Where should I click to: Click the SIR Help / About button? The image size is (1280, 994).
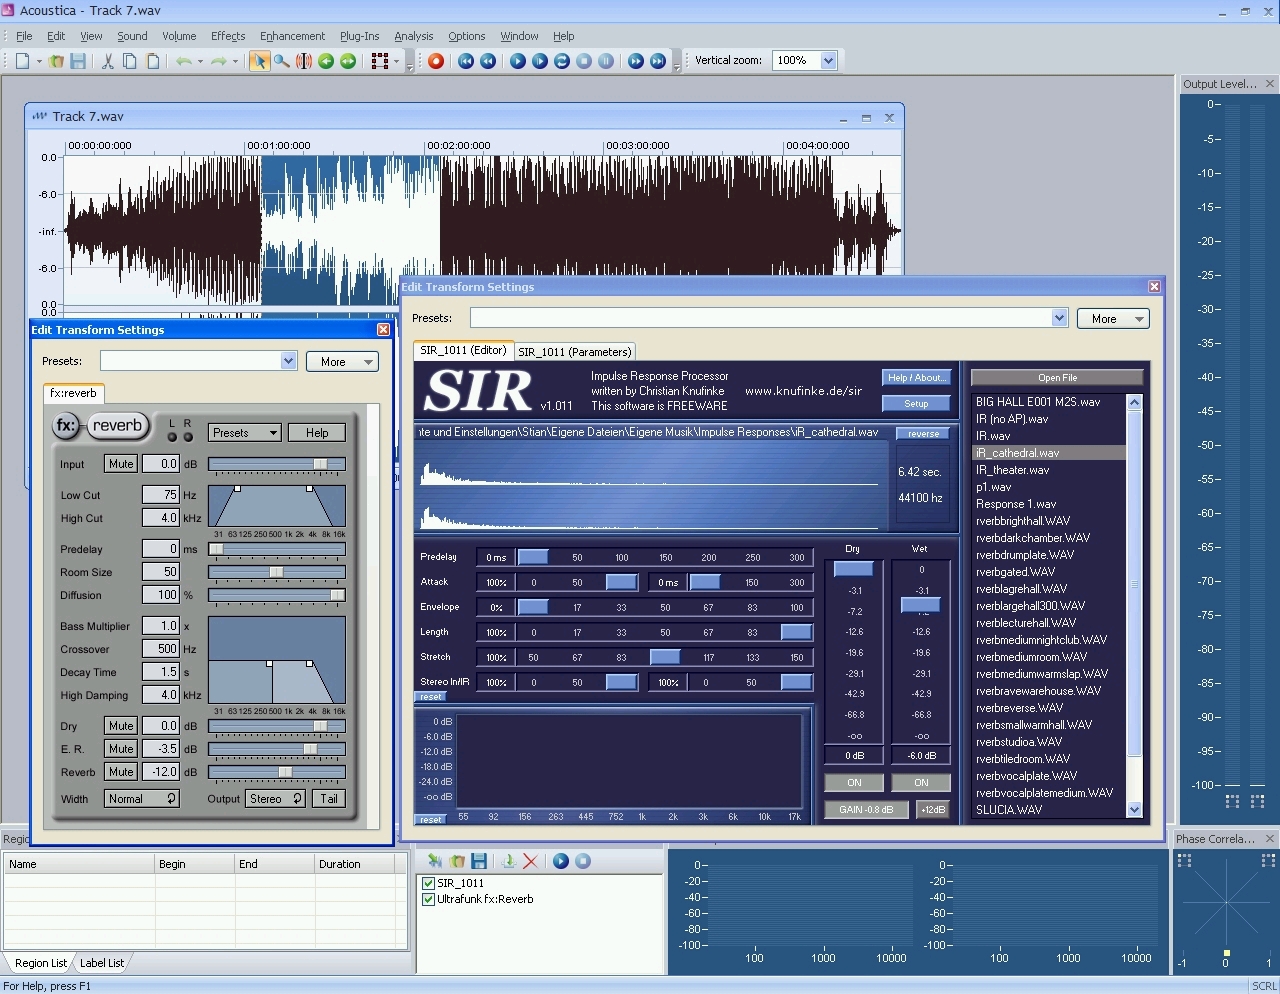pos(916,378)
